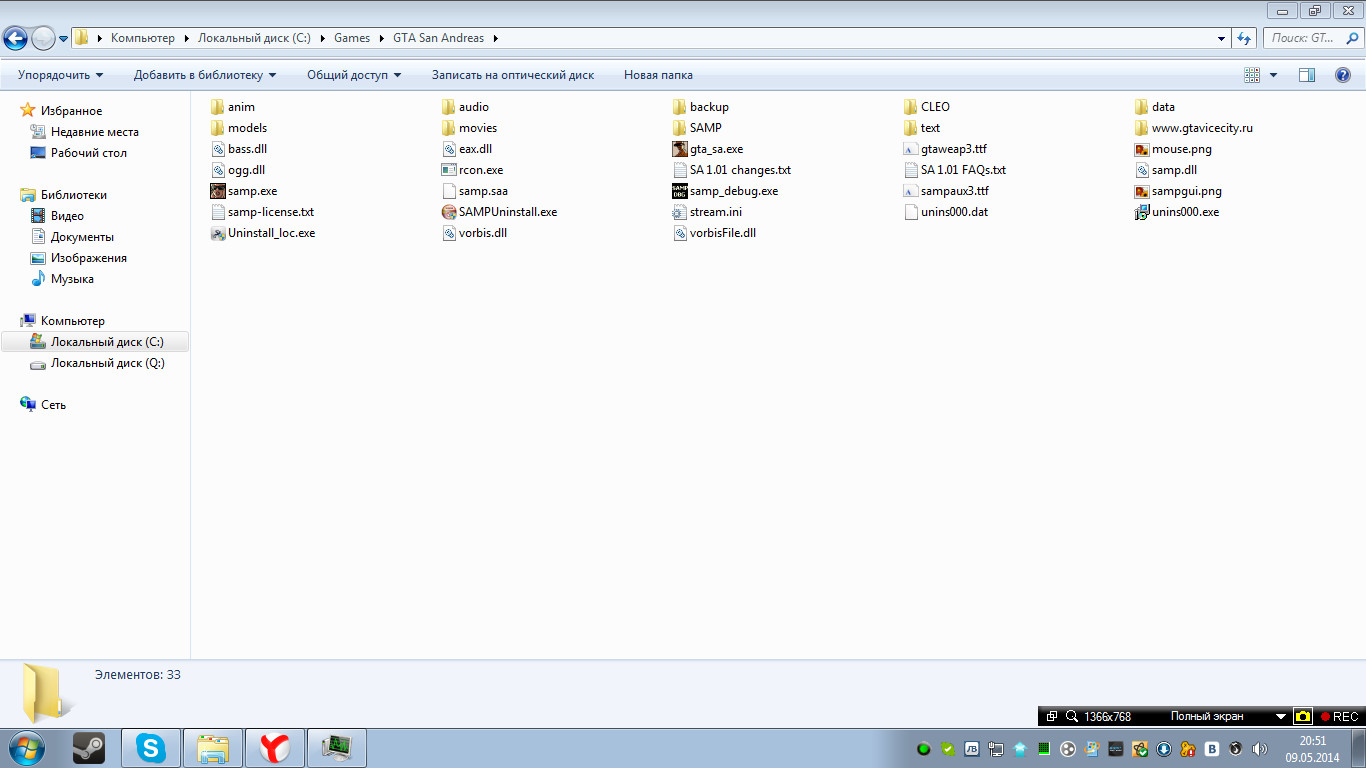Start recording with the REC button
The image size is (1366, 768).
(x=1339, y=717)
